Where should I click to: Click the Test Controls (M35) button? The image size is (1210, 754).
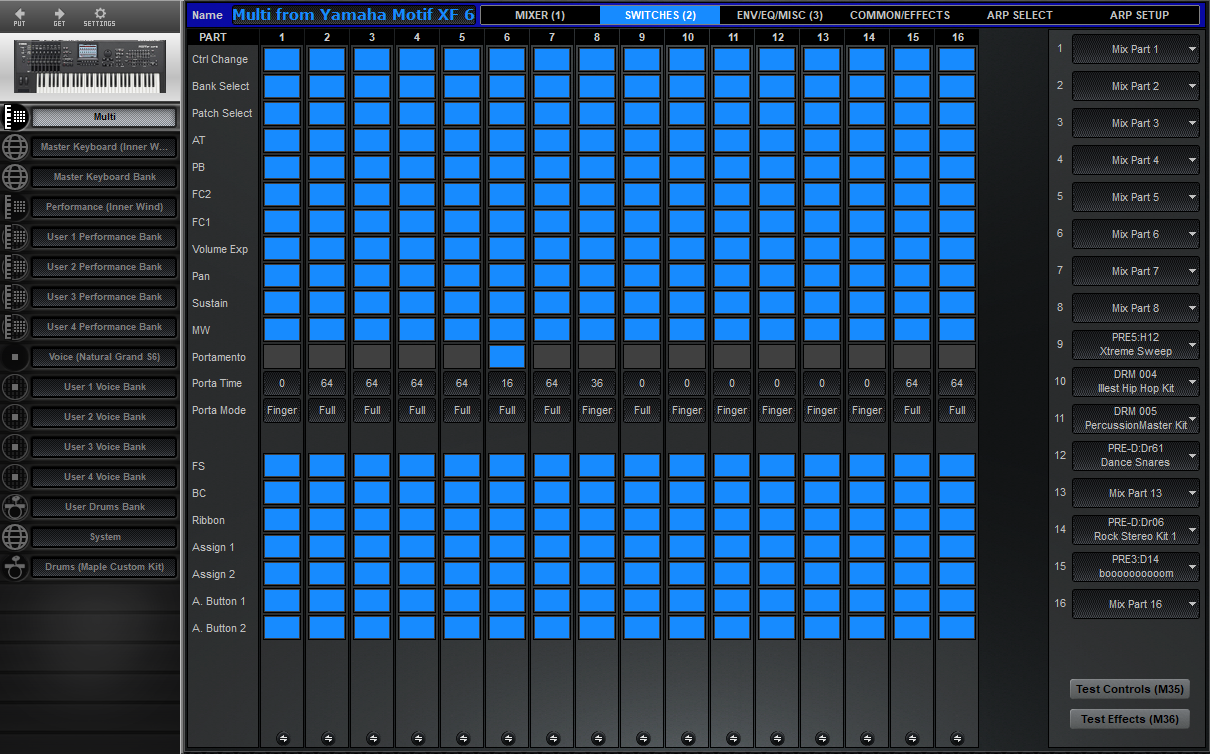point(1128,689)
